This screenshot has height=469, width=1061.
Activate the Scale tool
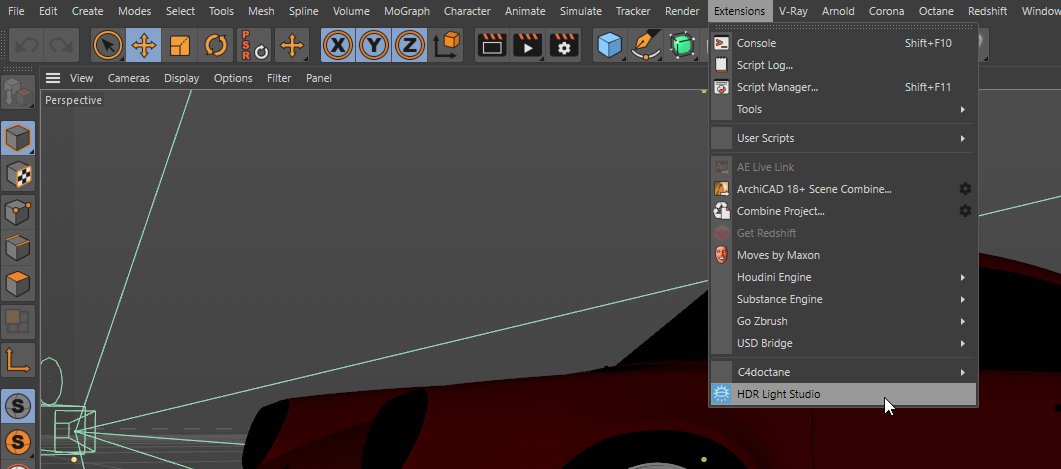point(179,45)
